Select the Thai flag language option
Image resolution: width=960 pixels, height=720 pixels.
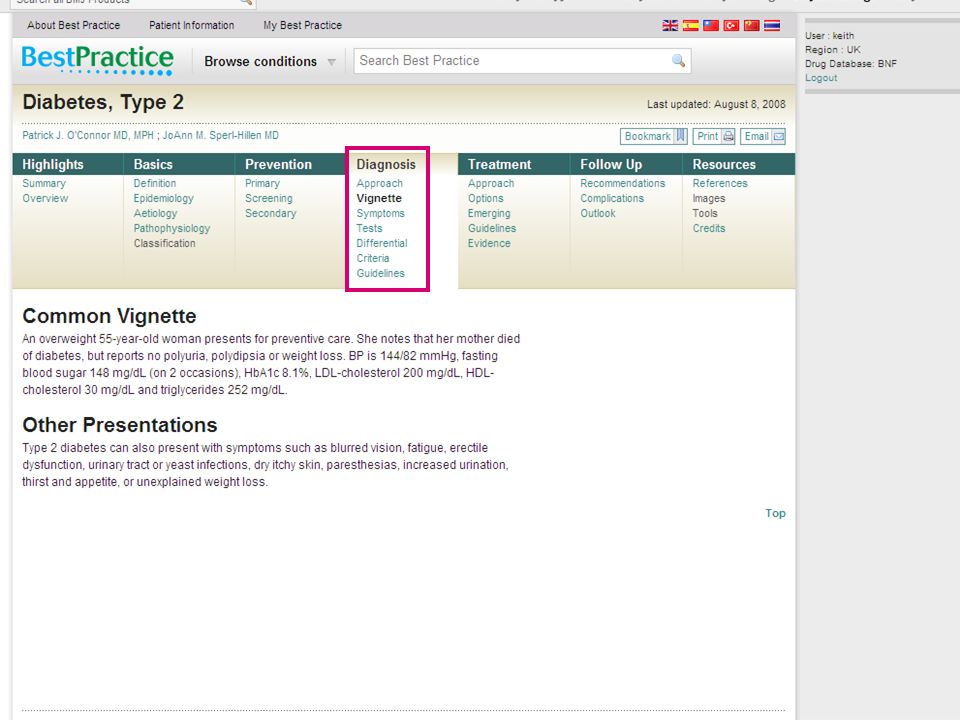(772, 25)
